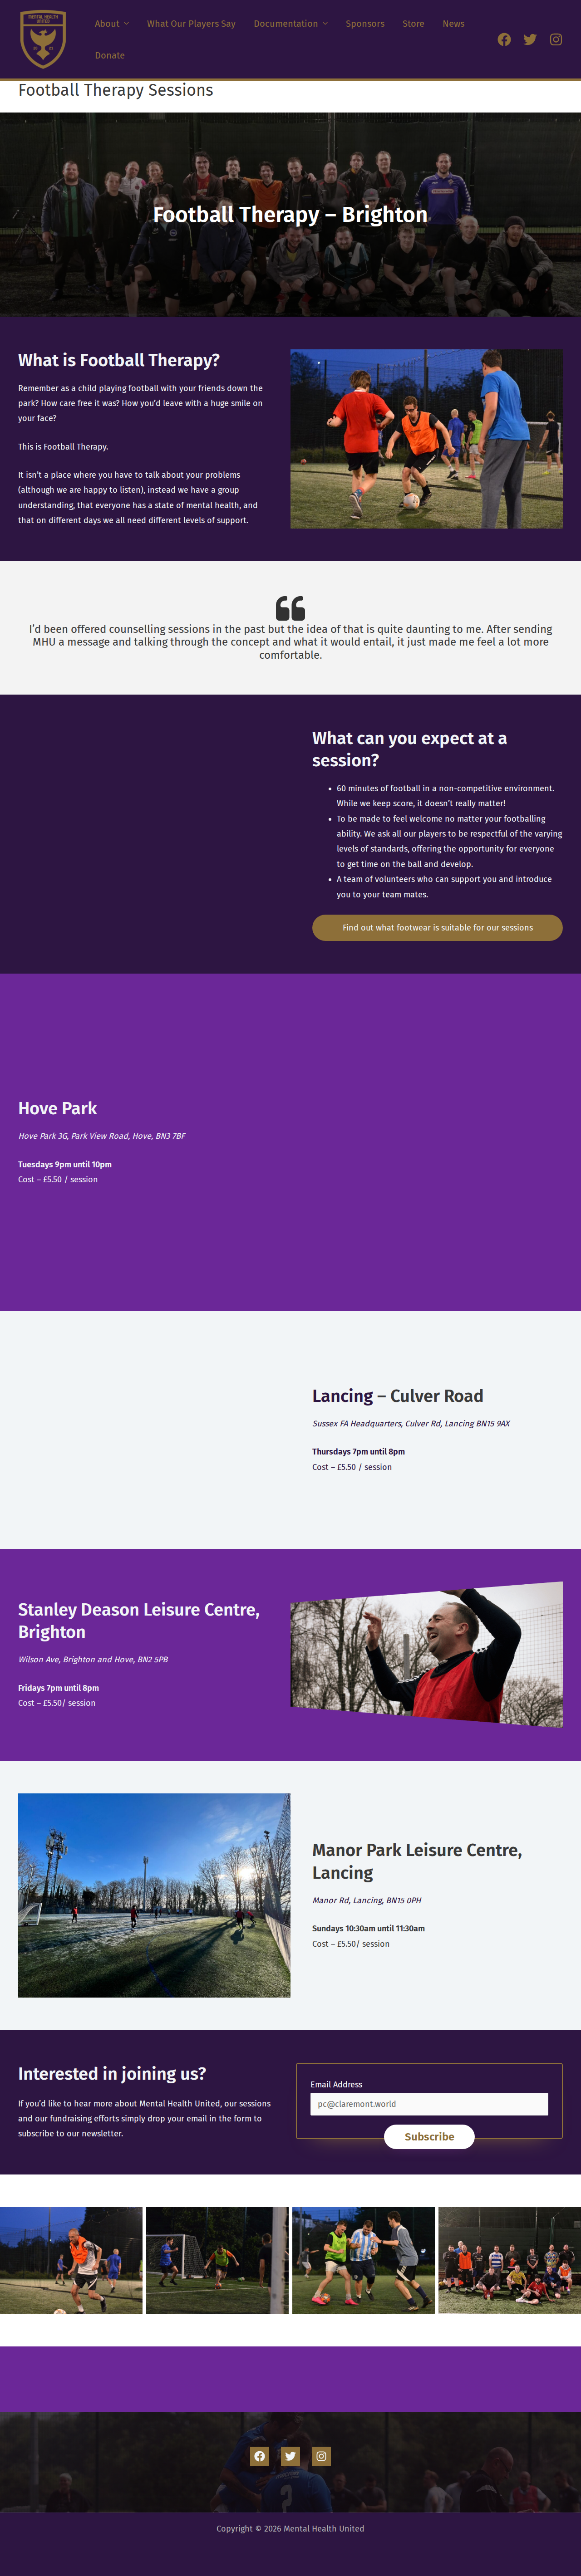Image resolution: width=581 pixels, height=2576 pixels.
Task: Click the "Hove Park" heading
Action: pyautogui.click(x=58, y=1108)
